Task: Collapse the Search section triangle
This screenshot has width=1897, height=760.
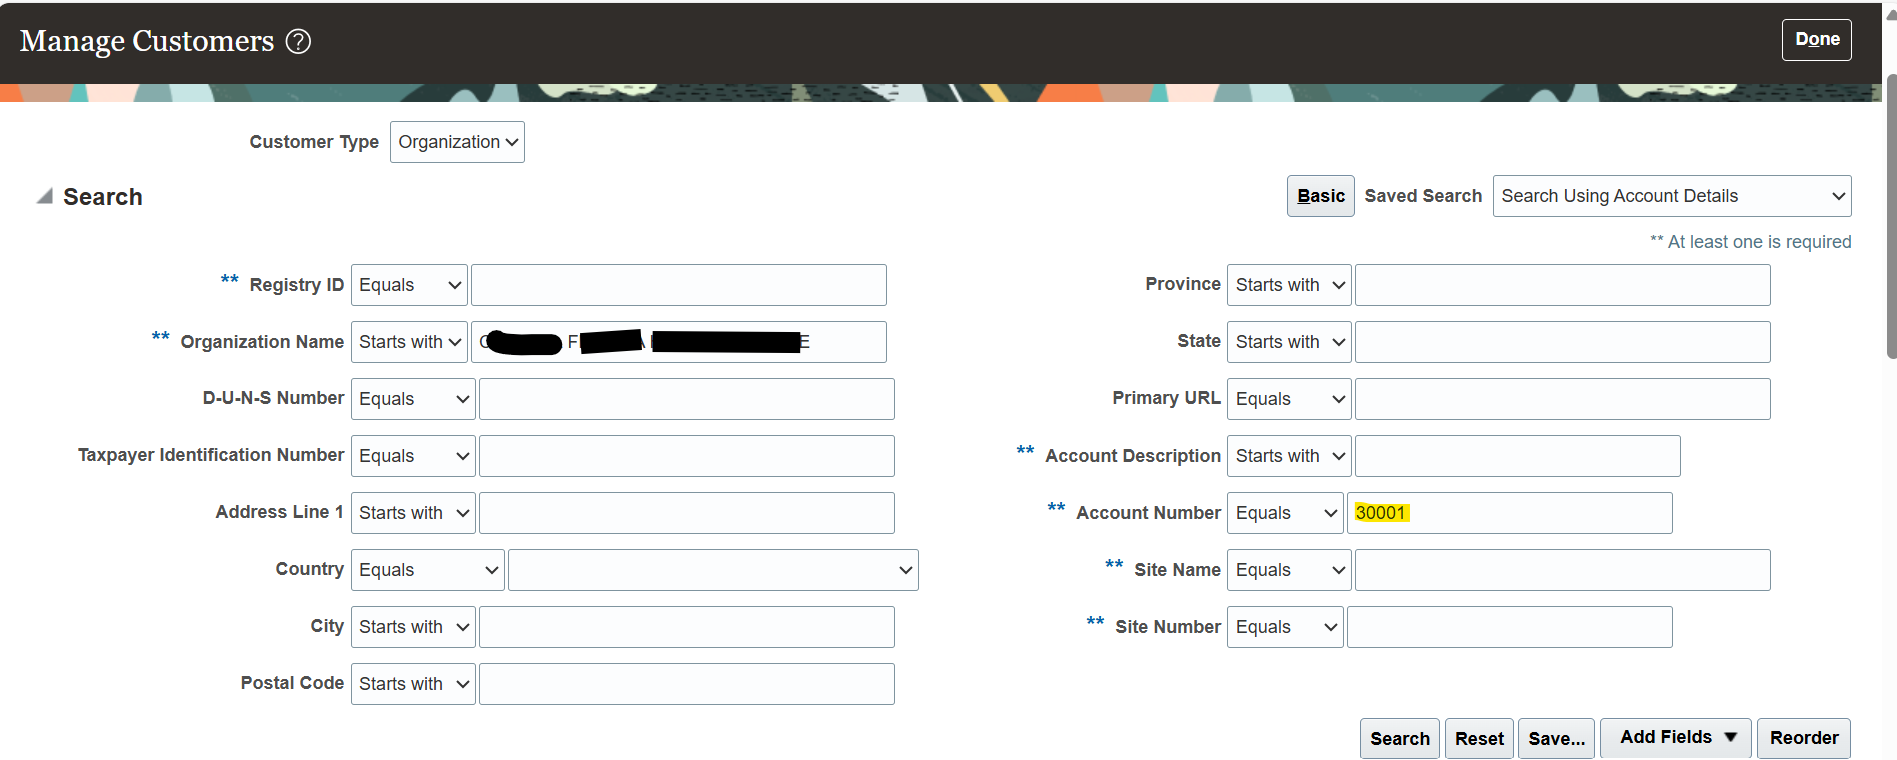Action: coord(45,196)
